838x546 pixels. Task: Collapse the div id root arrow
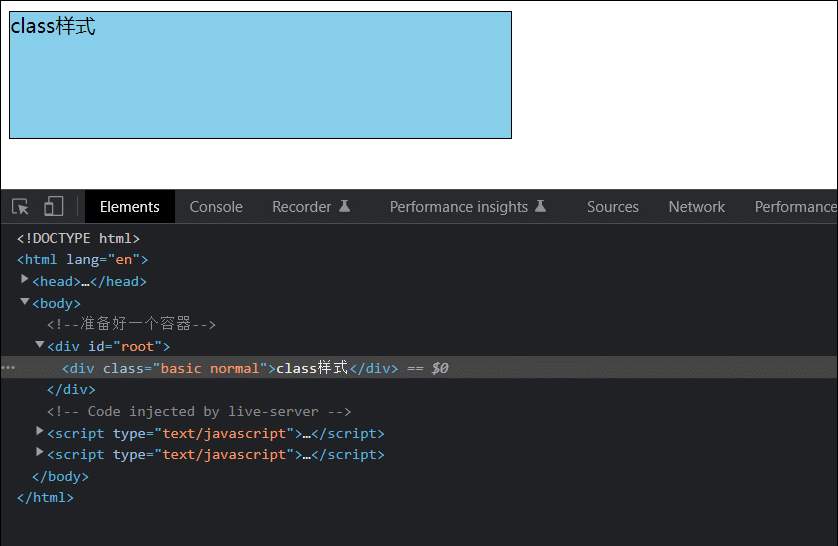[x=40, y=345]
